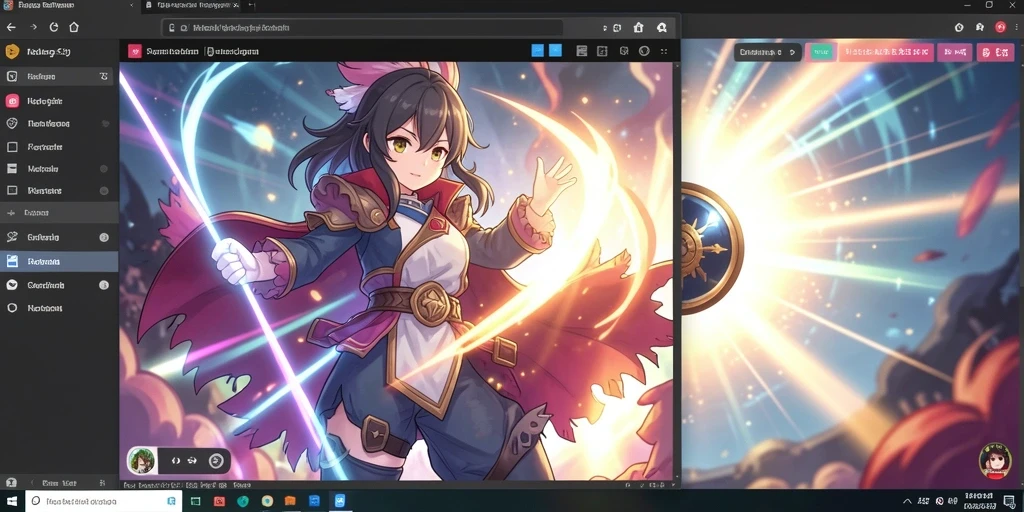Expand the system tray hidden icons chevron

[908, 501]
